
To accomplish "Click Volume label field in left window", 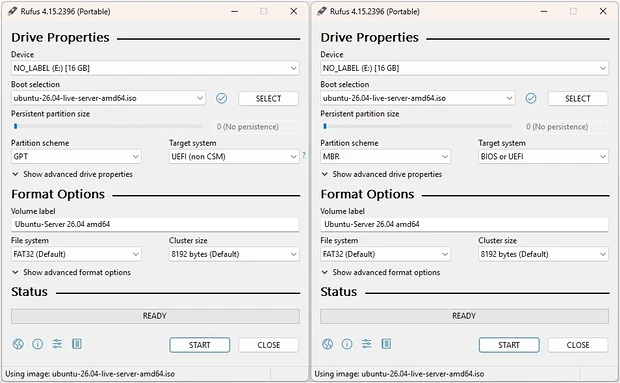I will click(155, 224).
